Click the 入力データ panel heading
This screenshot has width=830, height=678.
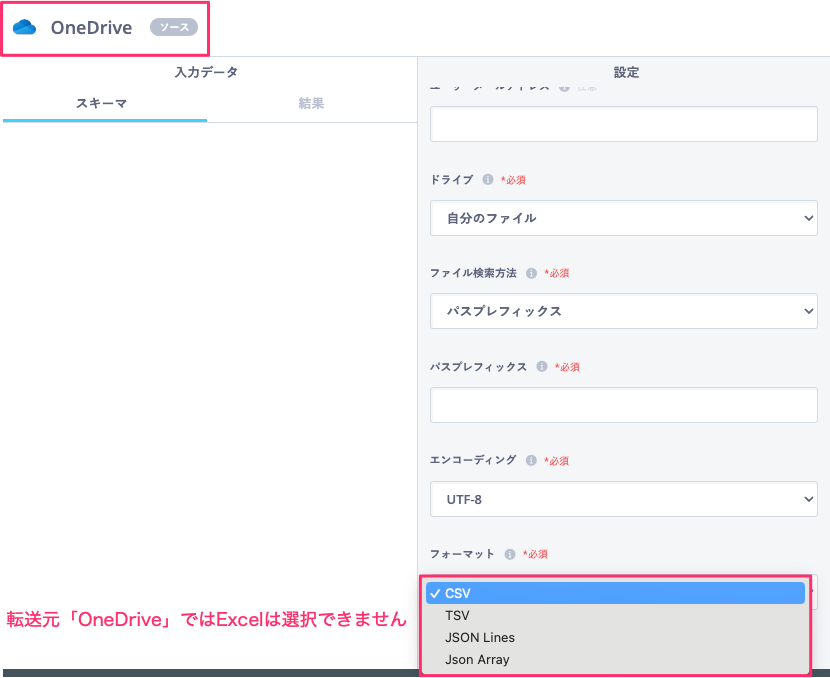(x=206, y=72)
